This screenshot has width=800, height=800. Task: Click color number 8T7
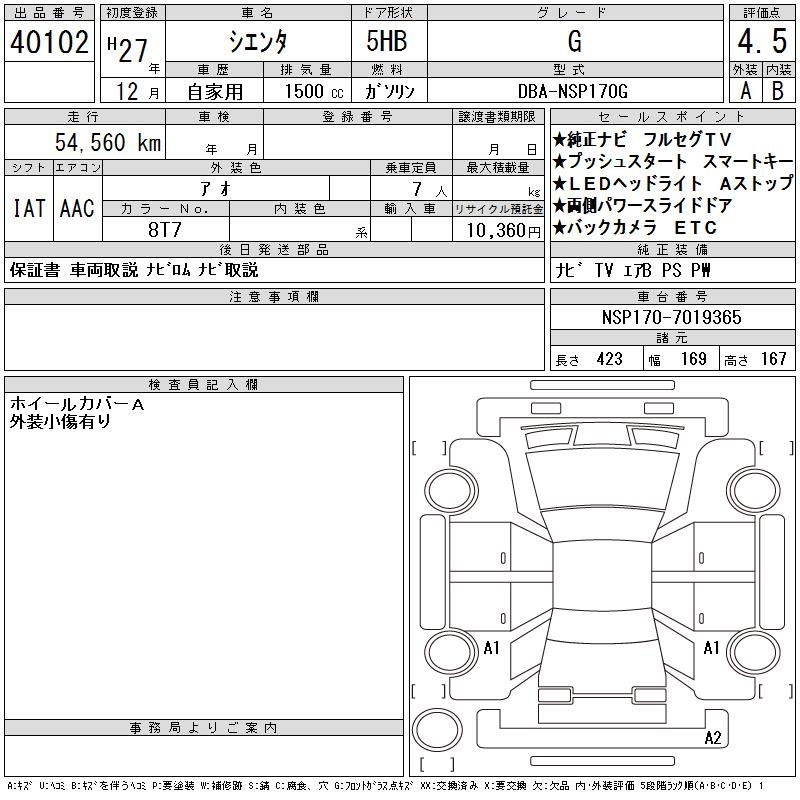[165, 230]
